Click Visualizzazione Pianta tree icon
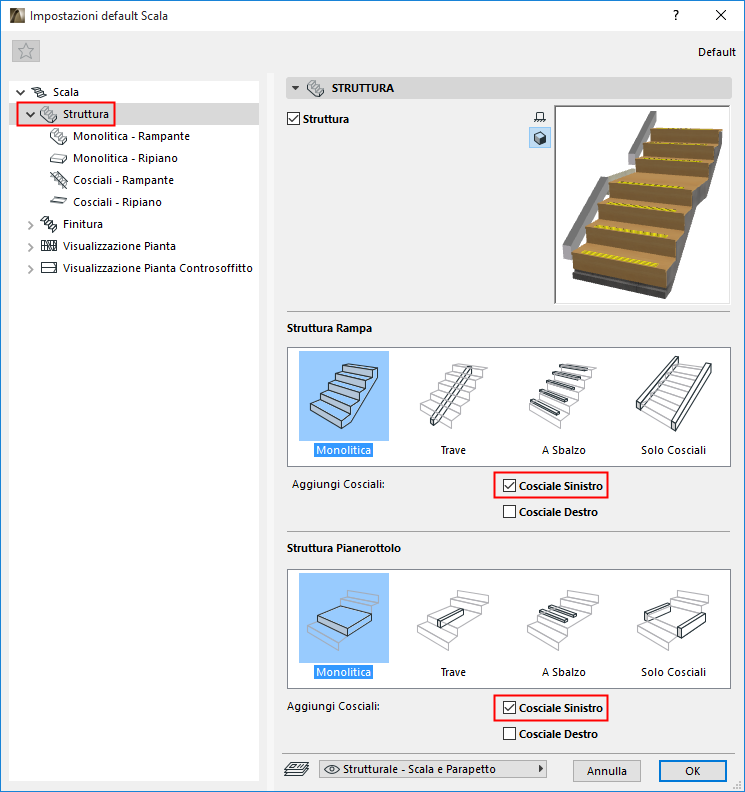Screen dimensions: 745x792 pos(49,246)
